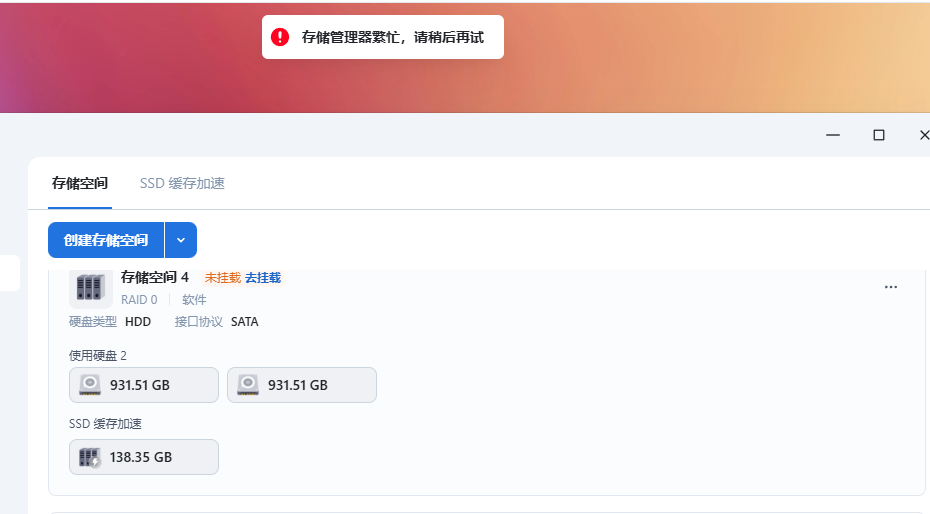Click the 未挂载 status label
The width and height of the screenshot is (930, 514).
point(222,278)
